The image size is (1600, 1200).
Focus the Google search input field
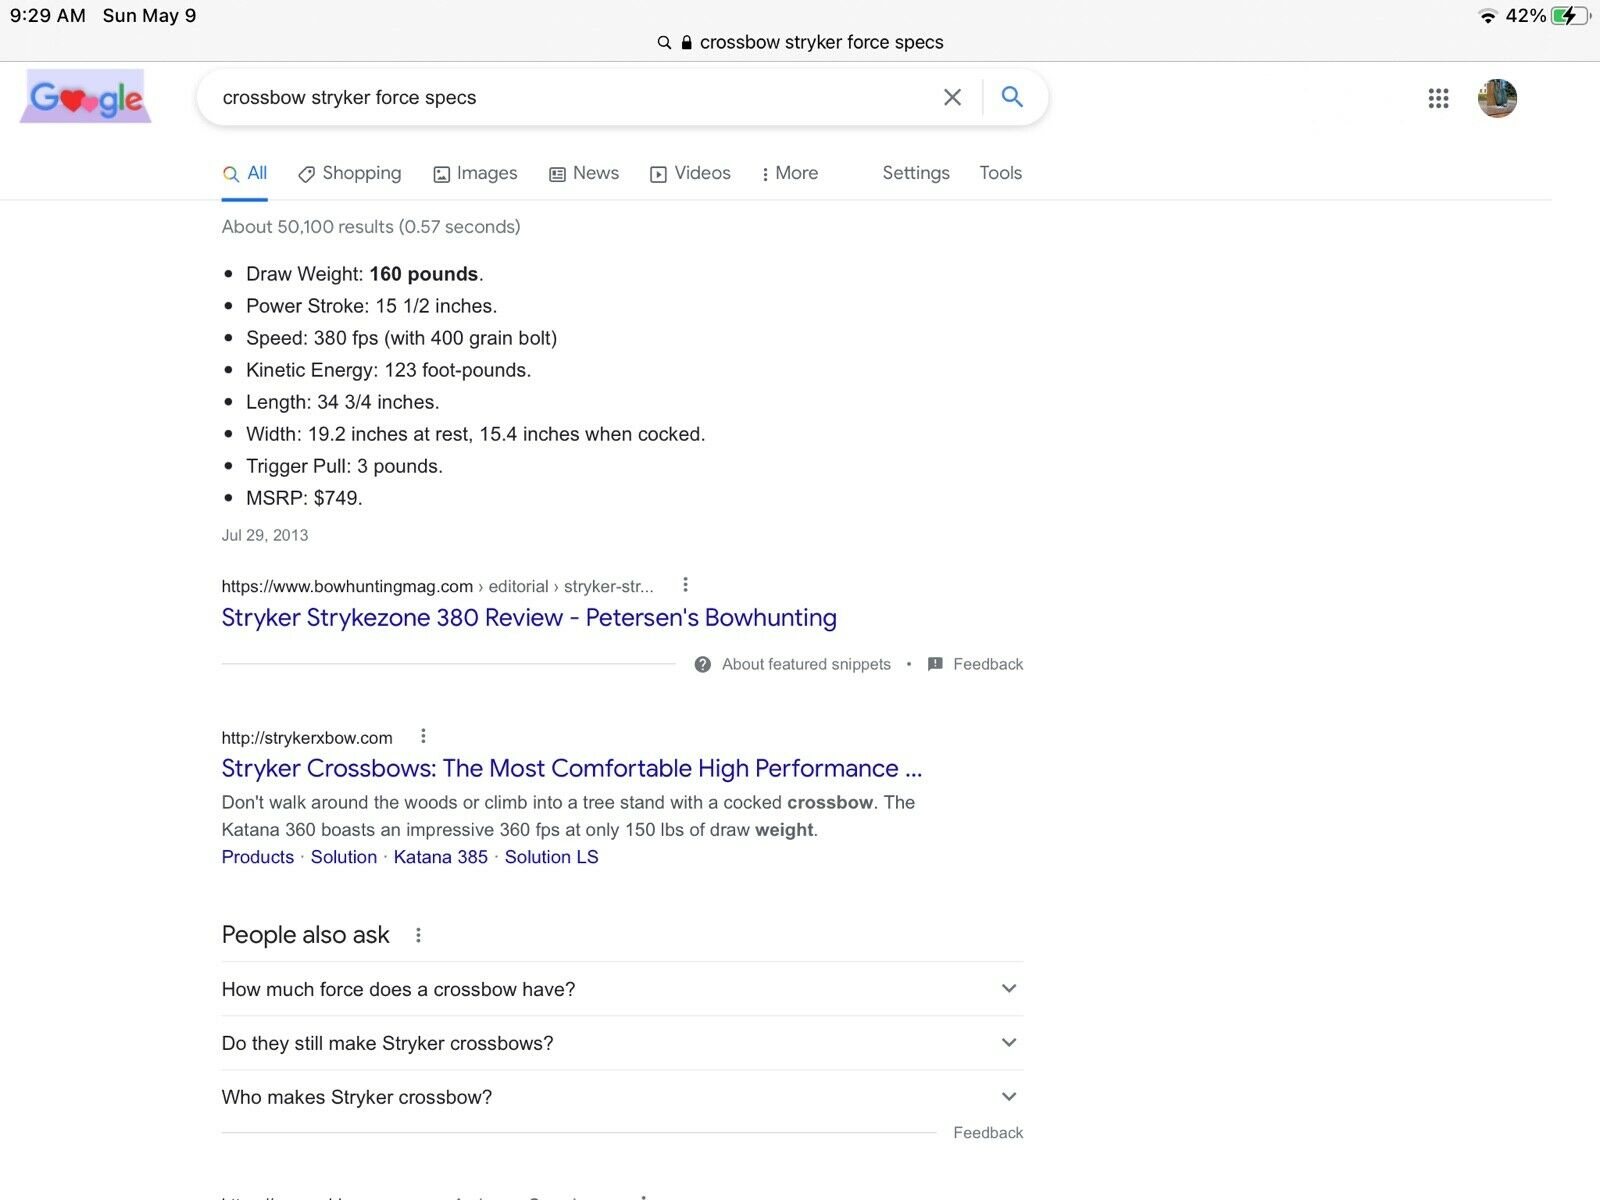coord(570,97)
